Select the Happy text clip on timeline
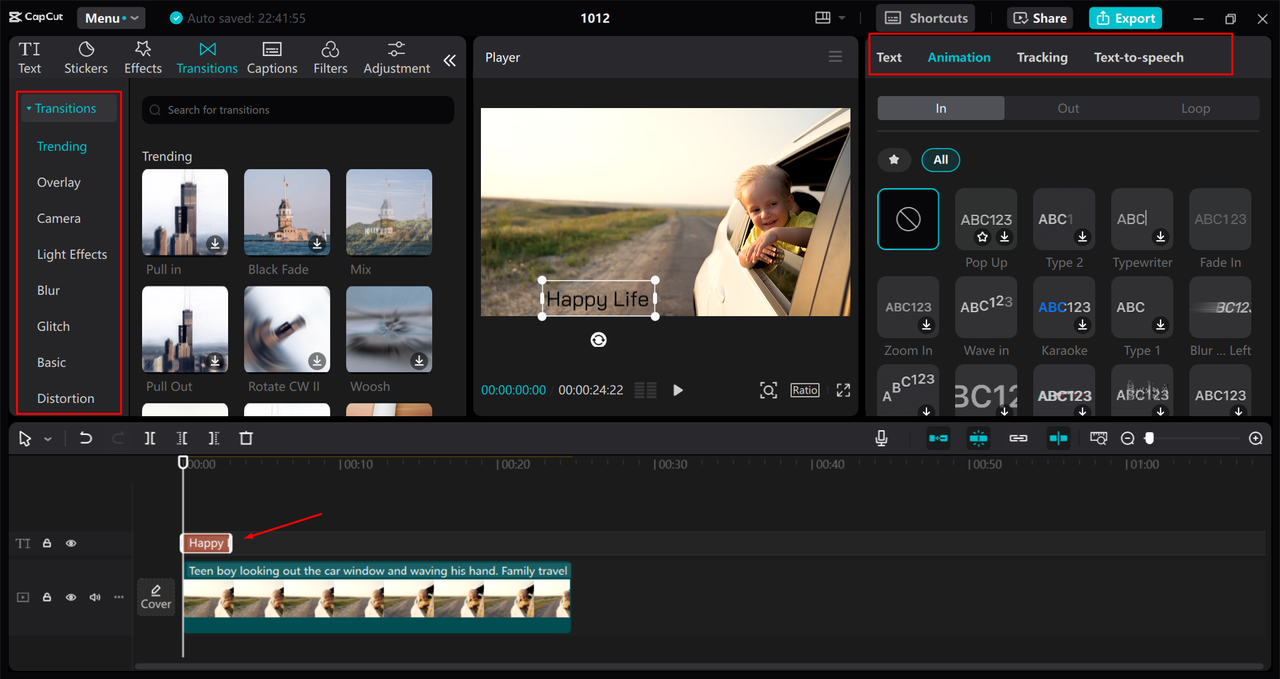1280x679 pixels. tap(206, 543)
